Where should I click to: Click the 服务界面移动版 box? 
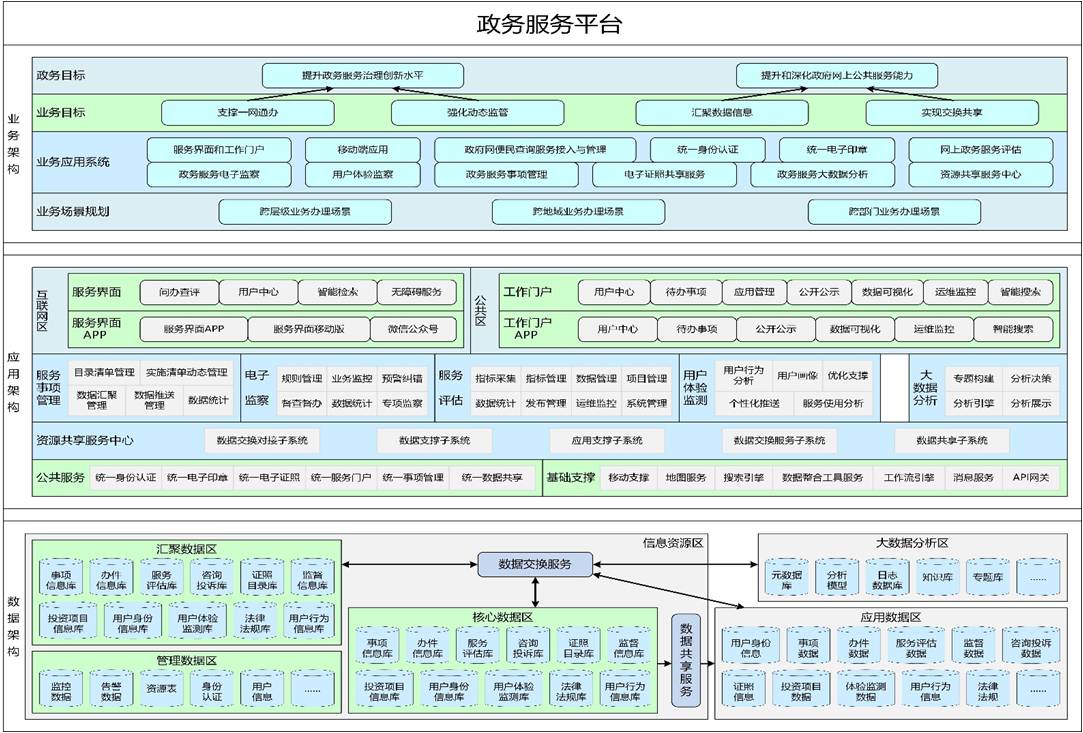pyautogui.click(x=309, y=329)
